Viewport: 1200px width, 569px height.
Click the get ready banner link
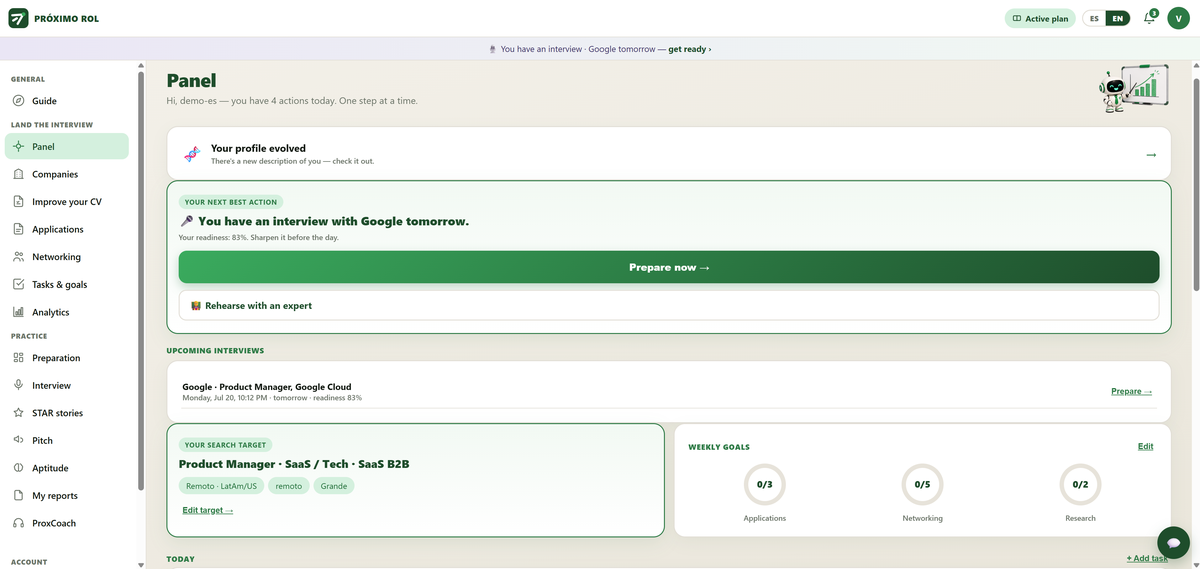[690, 49]
